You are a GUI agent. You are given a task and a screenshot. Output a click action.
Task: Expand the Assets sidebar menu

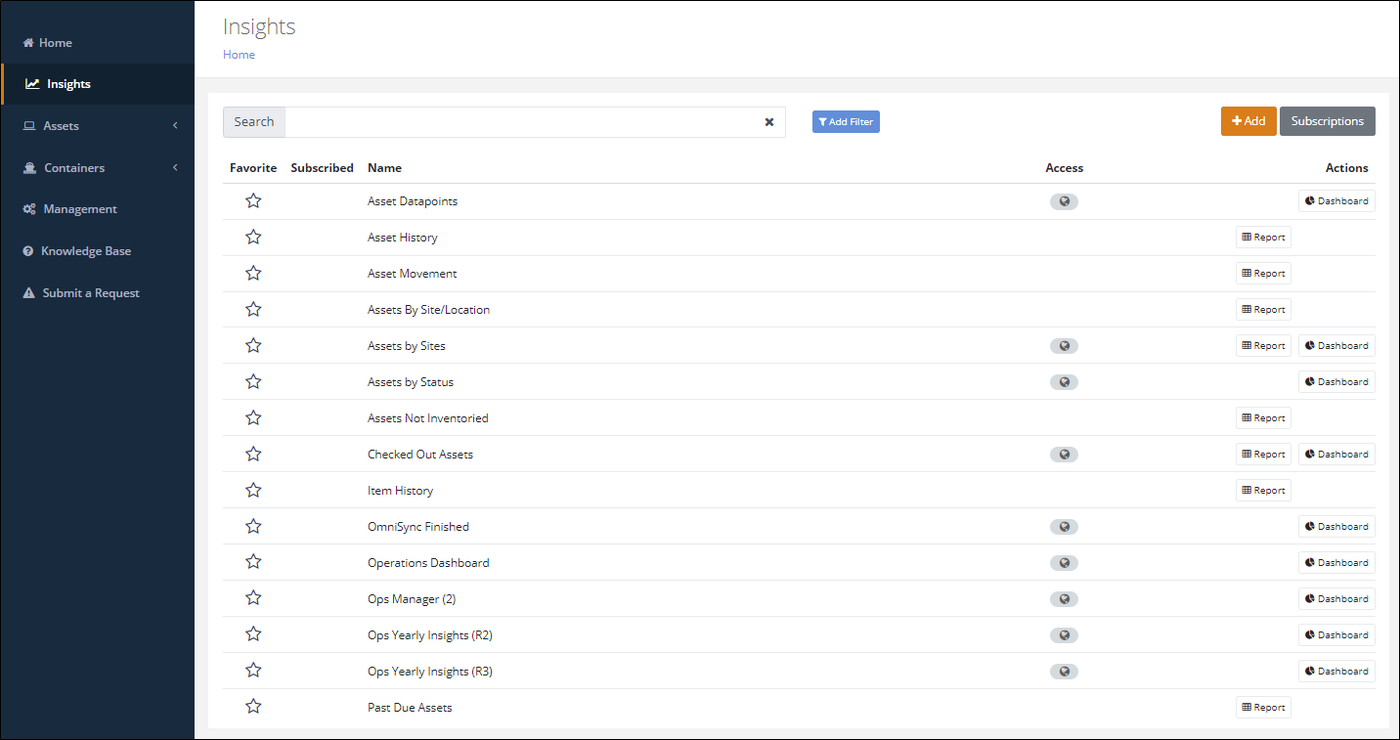tap(98, 126)
